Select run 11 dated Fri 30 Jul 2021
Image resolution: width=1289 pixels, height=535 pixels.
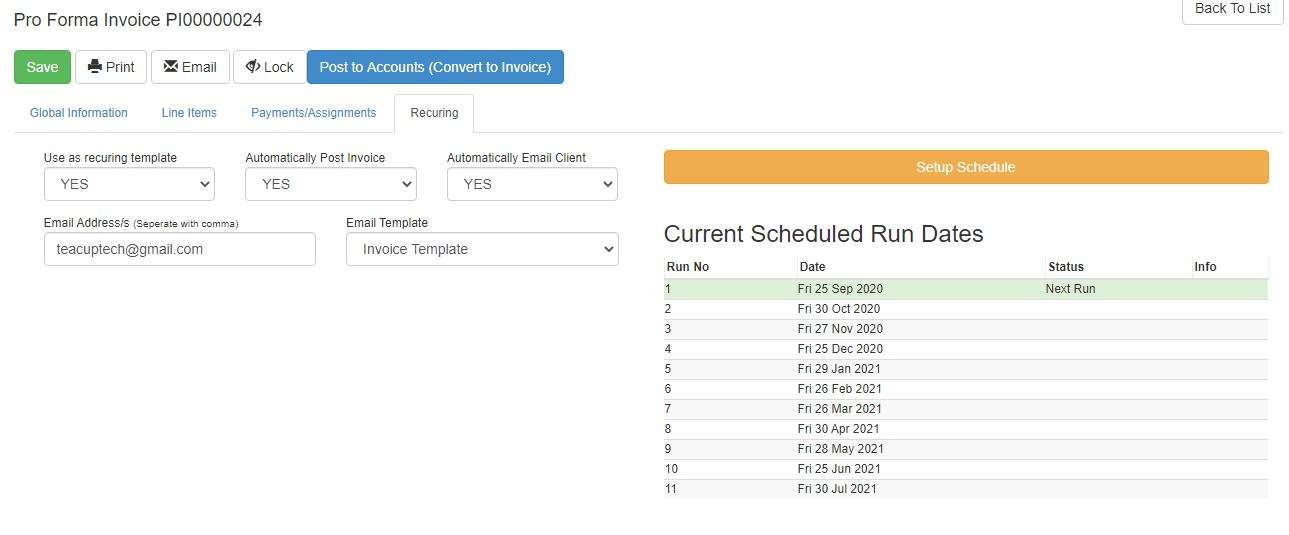point(837,489)
